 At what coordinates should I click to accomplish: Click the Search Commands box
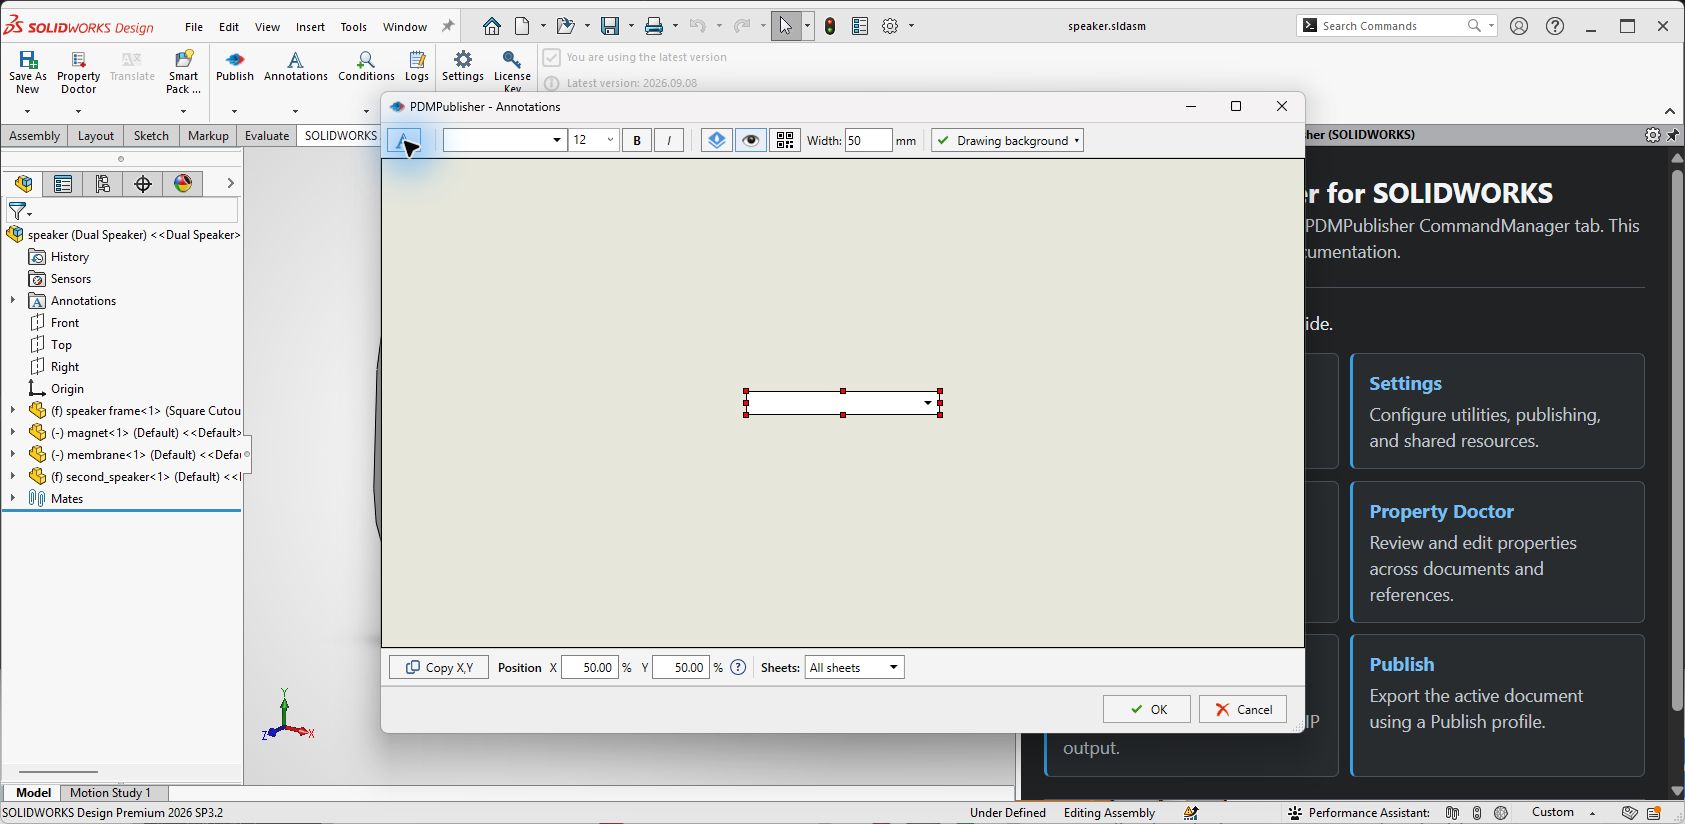[x=1397, y=26]
